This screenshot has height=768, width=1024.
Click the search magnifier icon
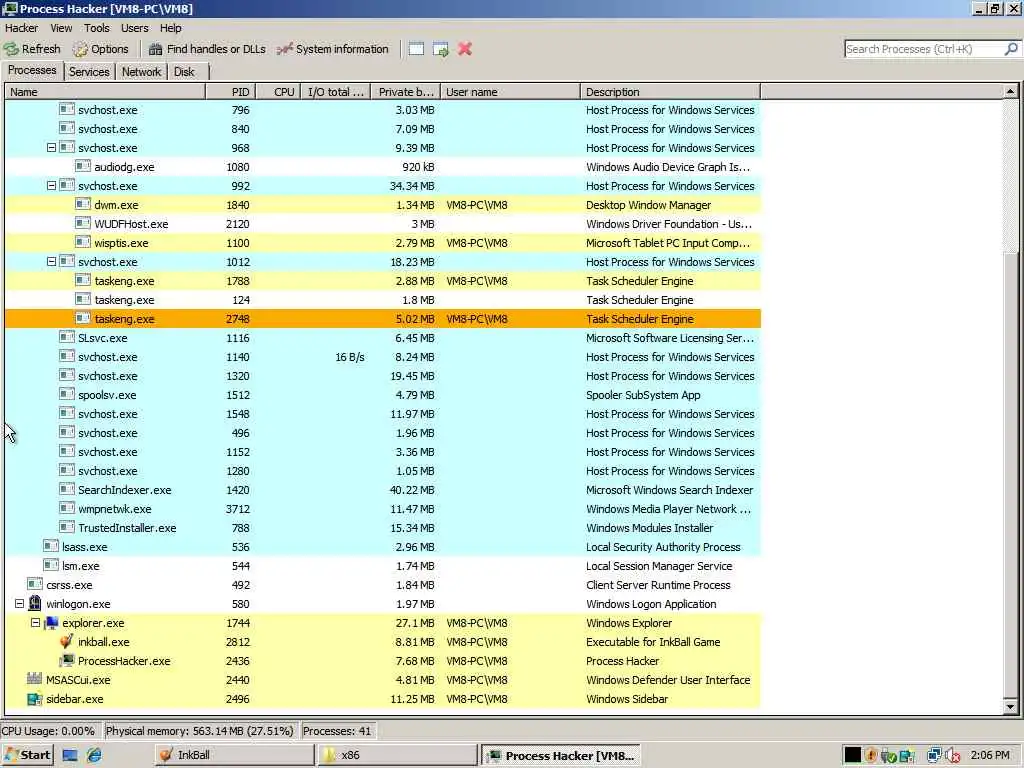click(x=1010, y=49)
